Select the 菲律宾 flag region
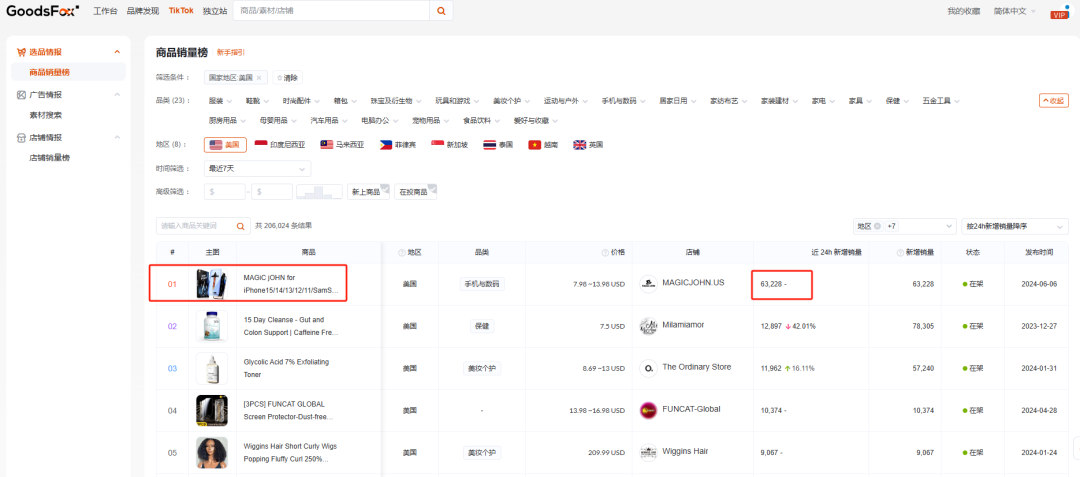The width and height of the screenshot is (1080, 477). 399,145
